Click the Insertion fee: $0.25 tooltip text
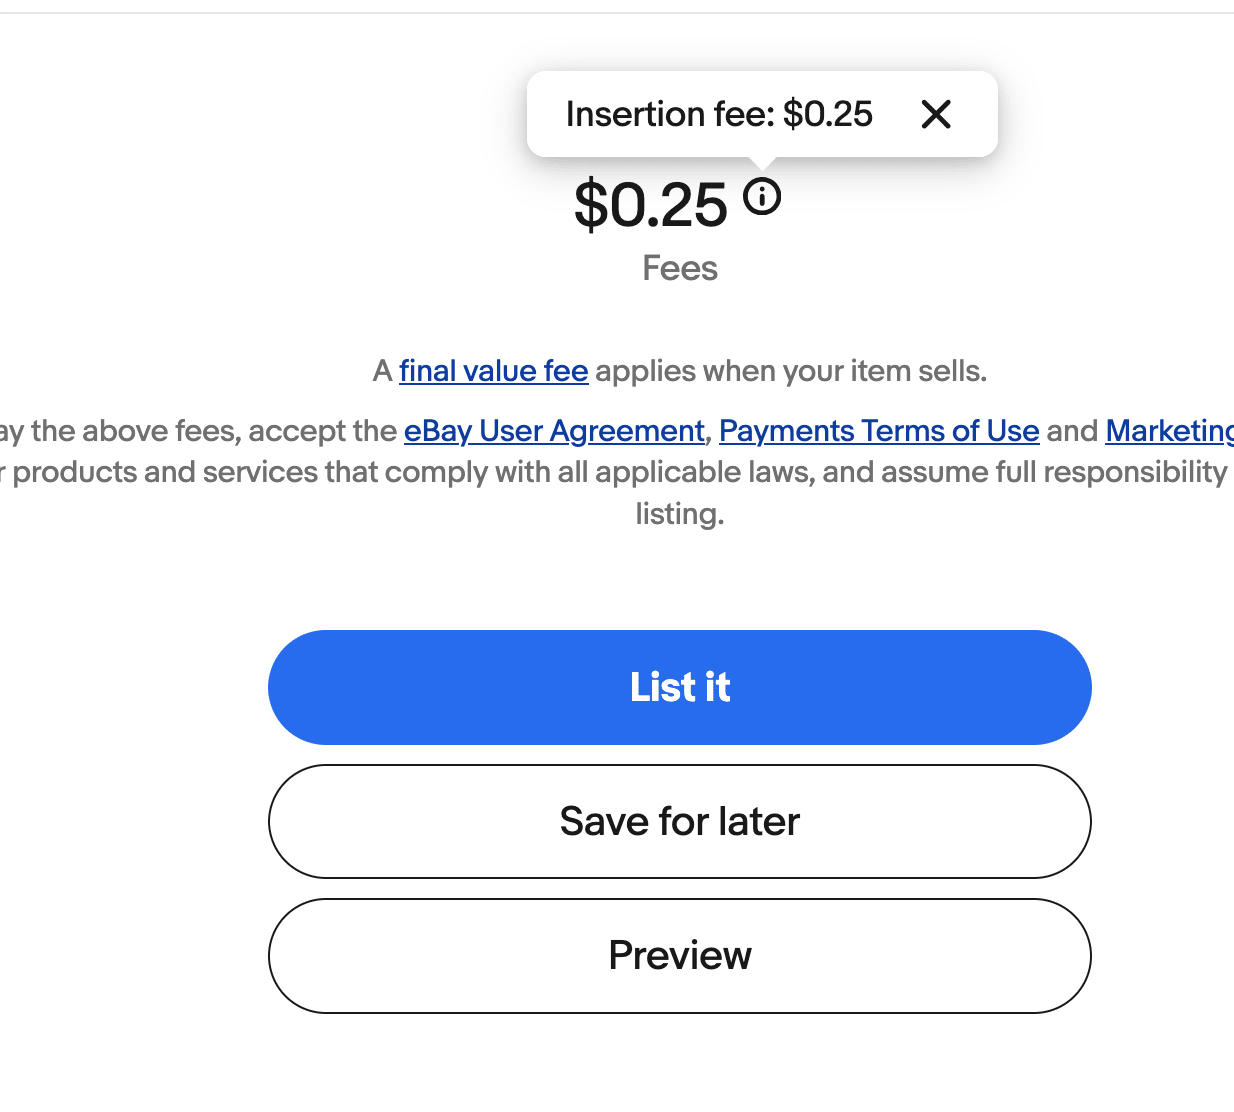This screenshot has height=1112, width=1234. pyautogui.click(x=719, y=114)
